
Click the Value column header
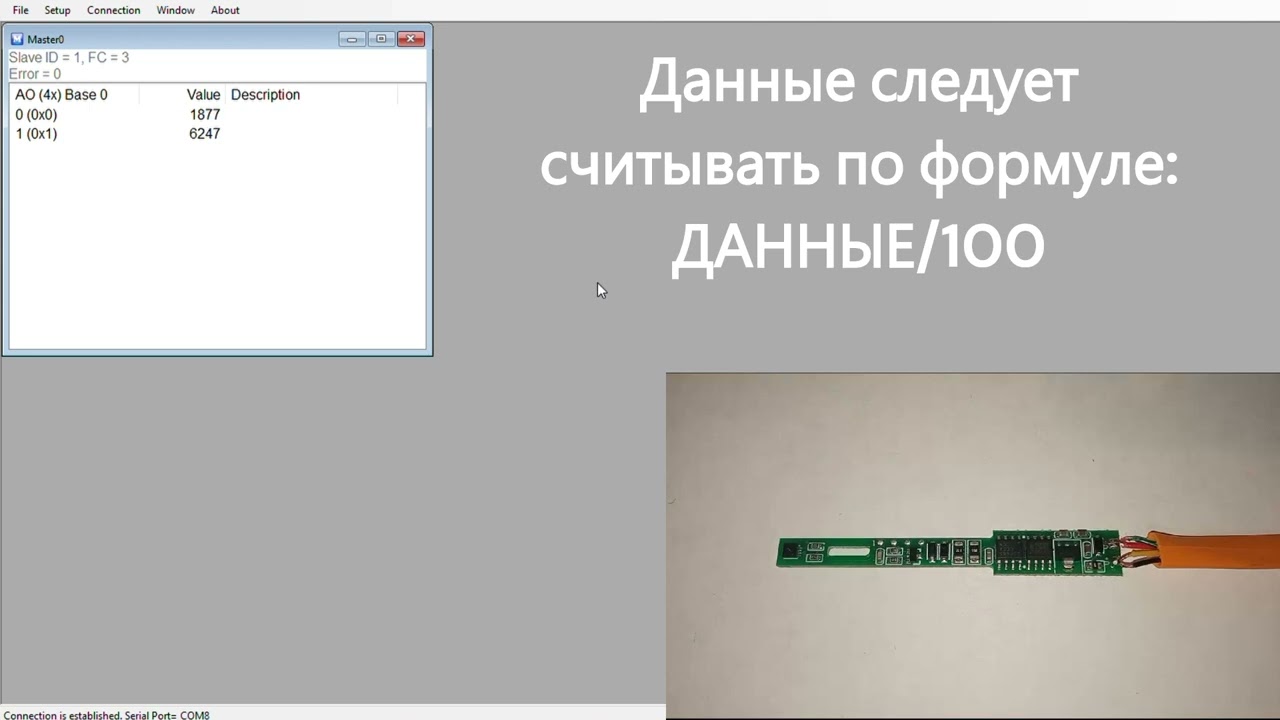[183, 95]
